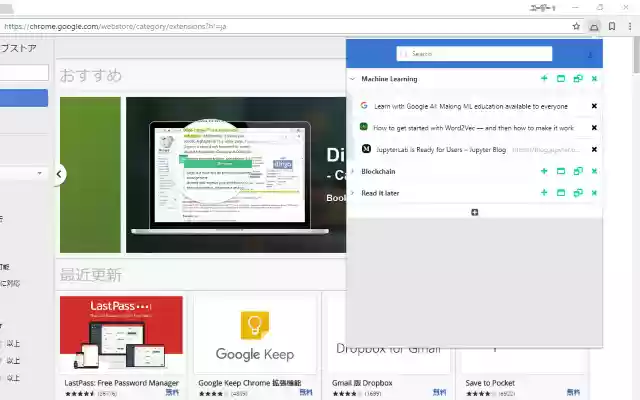
Task: Delete the Machine Learning group
Action: pyautogui.click(x=594, y=78)
